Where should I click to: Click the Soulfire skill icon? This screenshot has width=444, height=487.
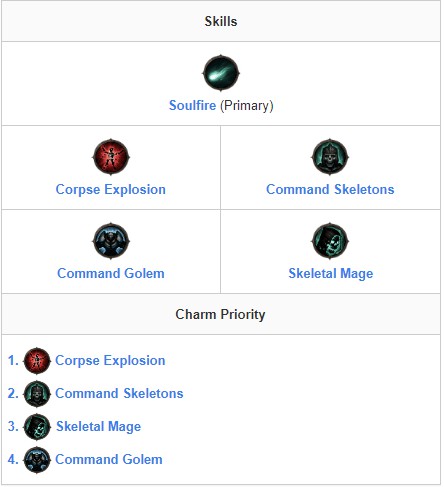(x=221, y=73)
